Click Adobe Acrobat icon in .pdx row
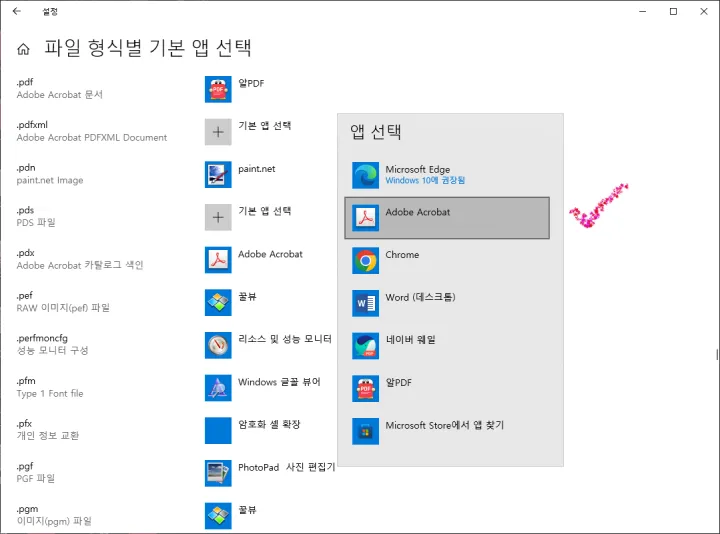720x534 pixels. point(218,260)
